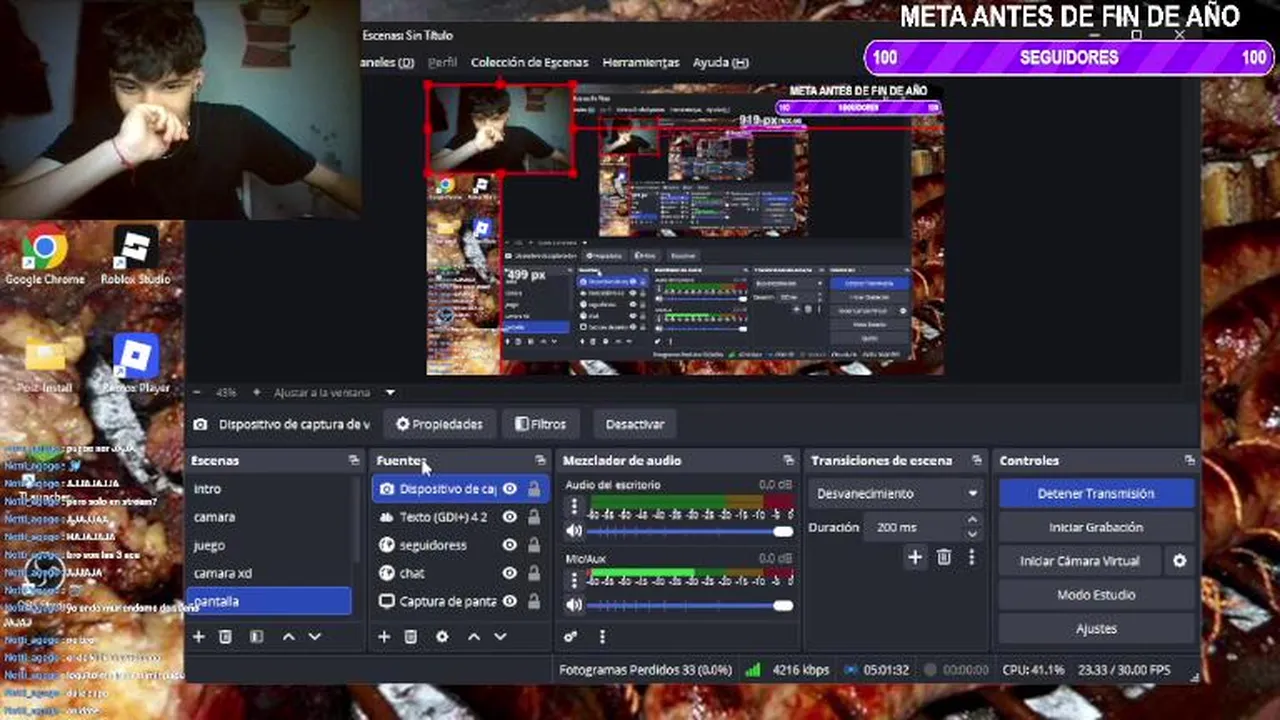The width and height of the screenshot is (1280, 720).
Task: Click Iniciar Cámara Virtual
Action: (1079, 561)
